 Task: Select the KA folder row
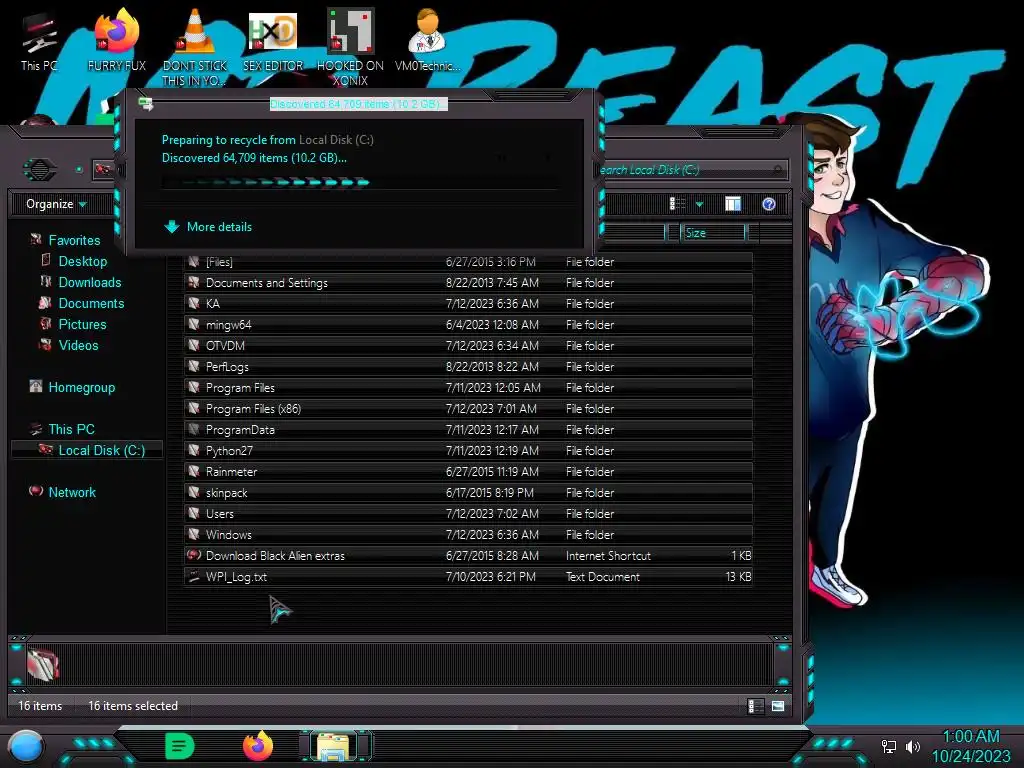[x=468, y=304]
